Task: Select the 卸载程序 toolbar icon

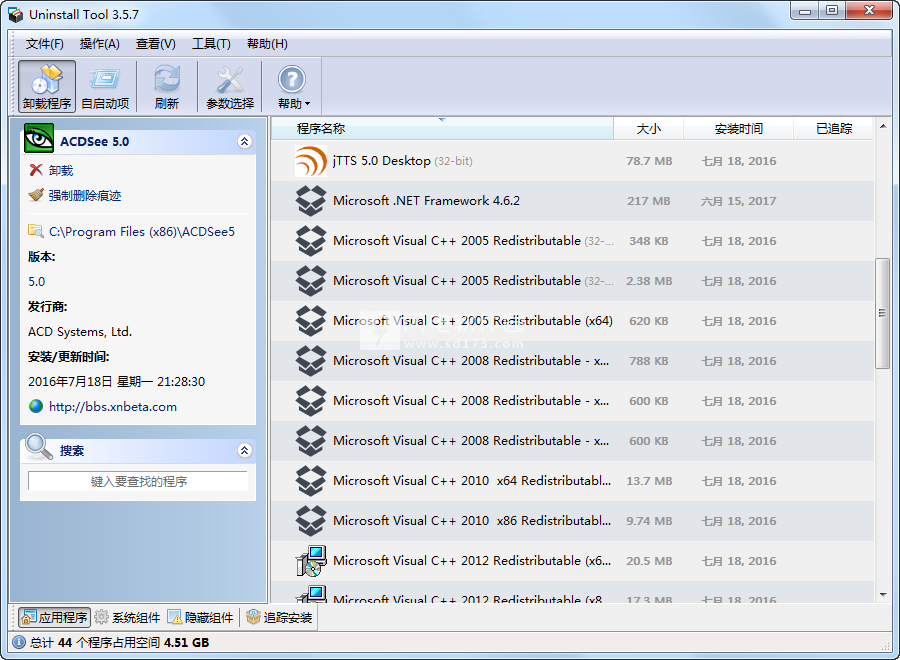Action: (x=46, y=85)
